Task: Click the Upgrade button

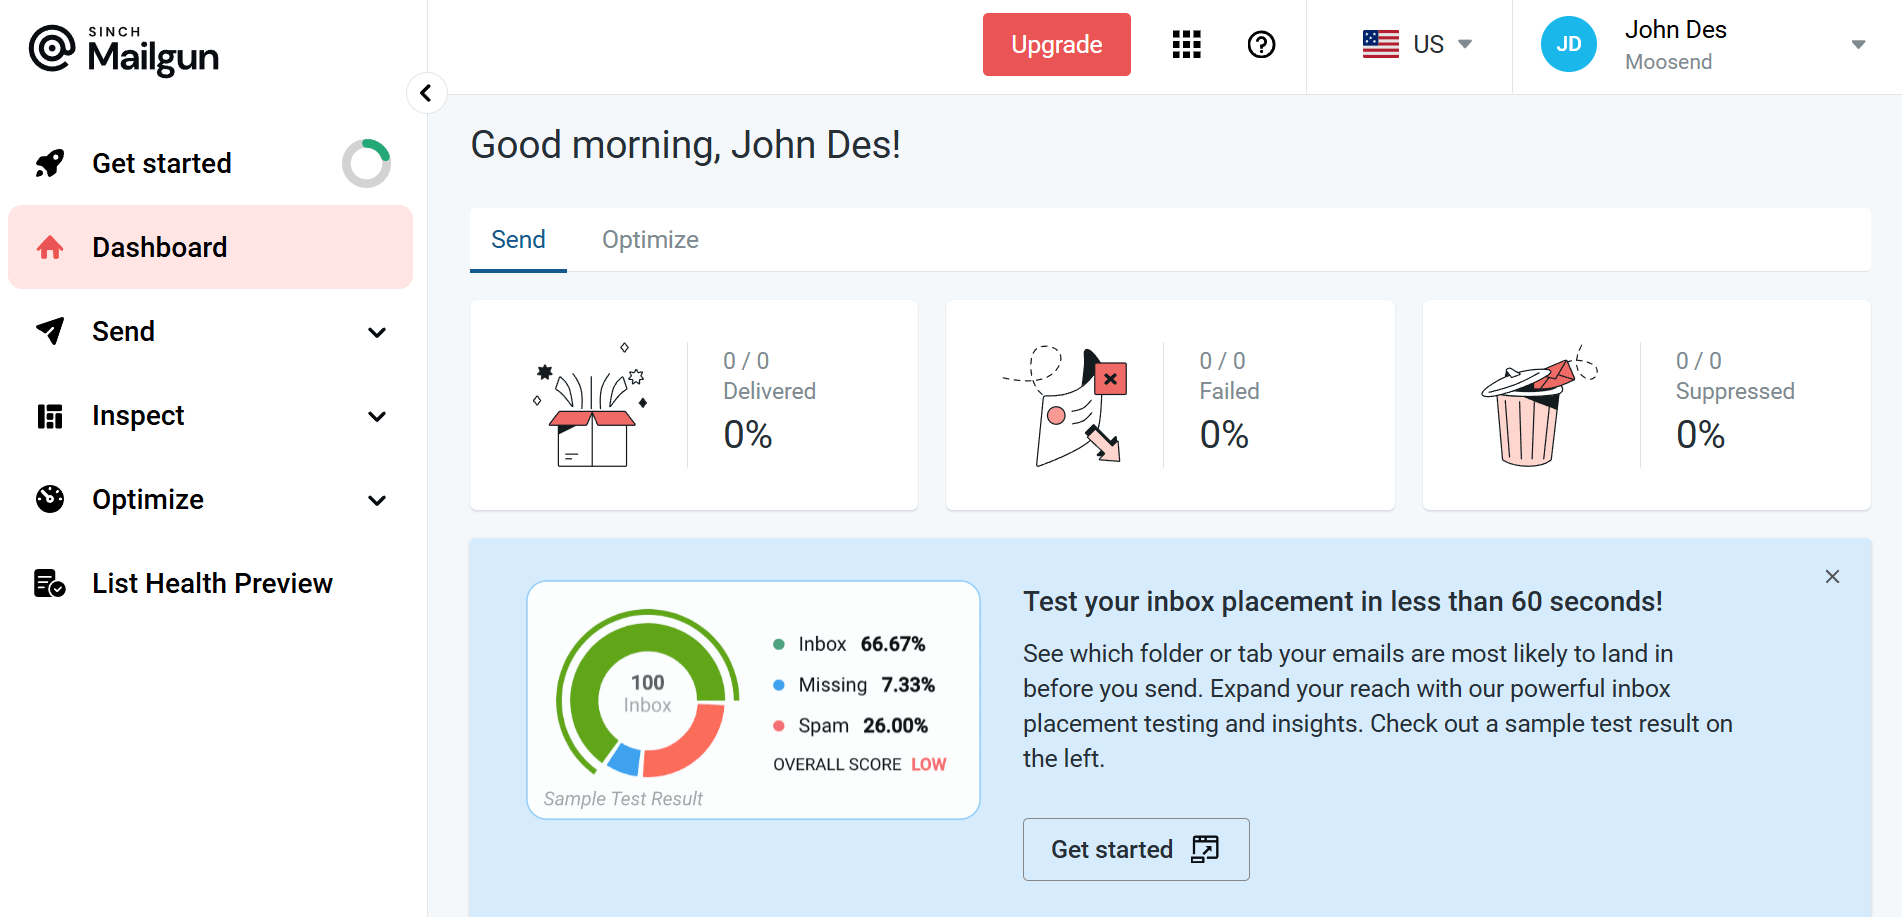Action: pyautogui.click(x=1056, y=44)
